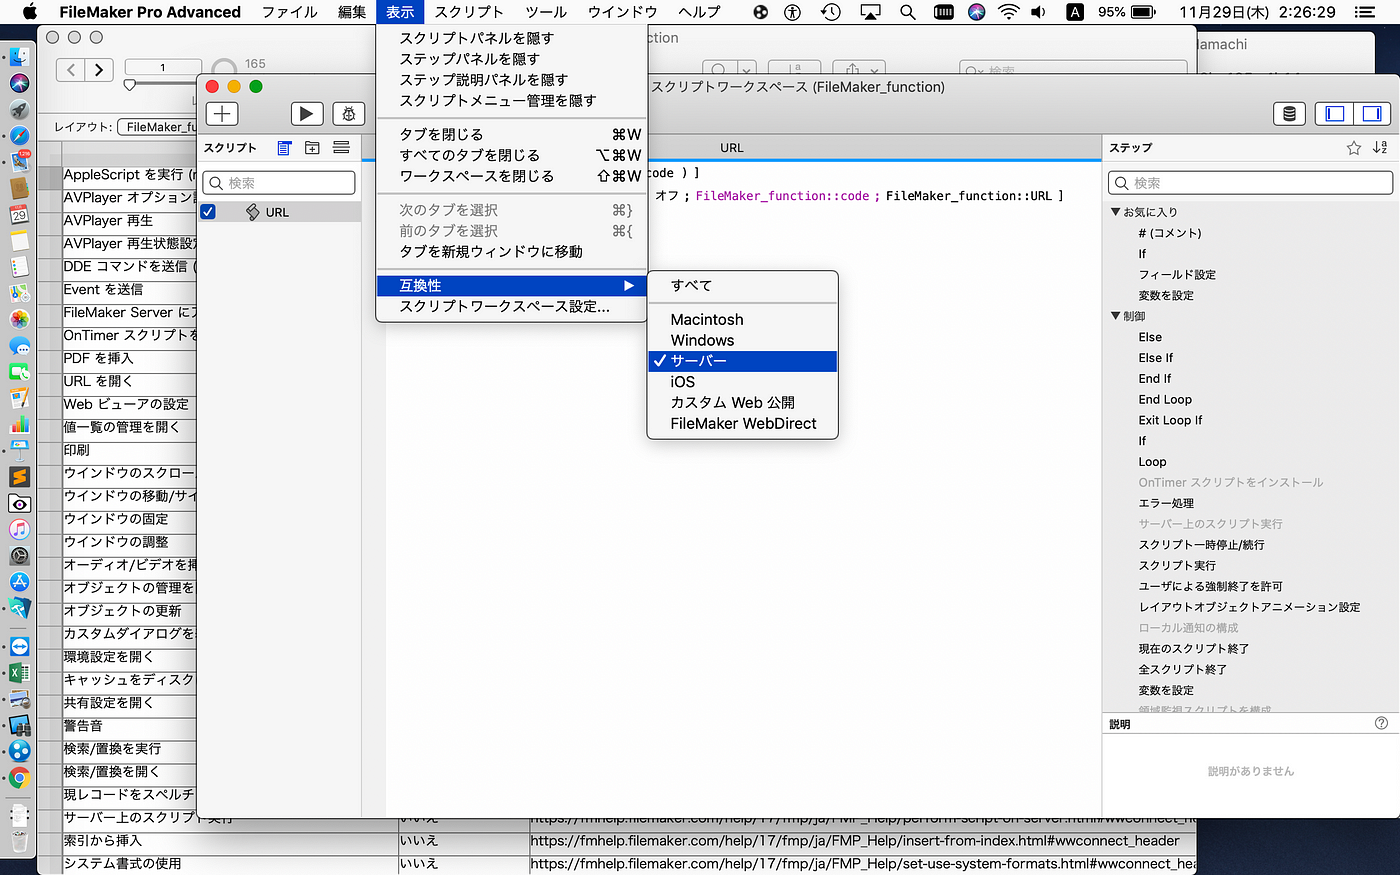Toggle the サーバー compatibility option
This screenshot has height=875, width=1400.
742,361
